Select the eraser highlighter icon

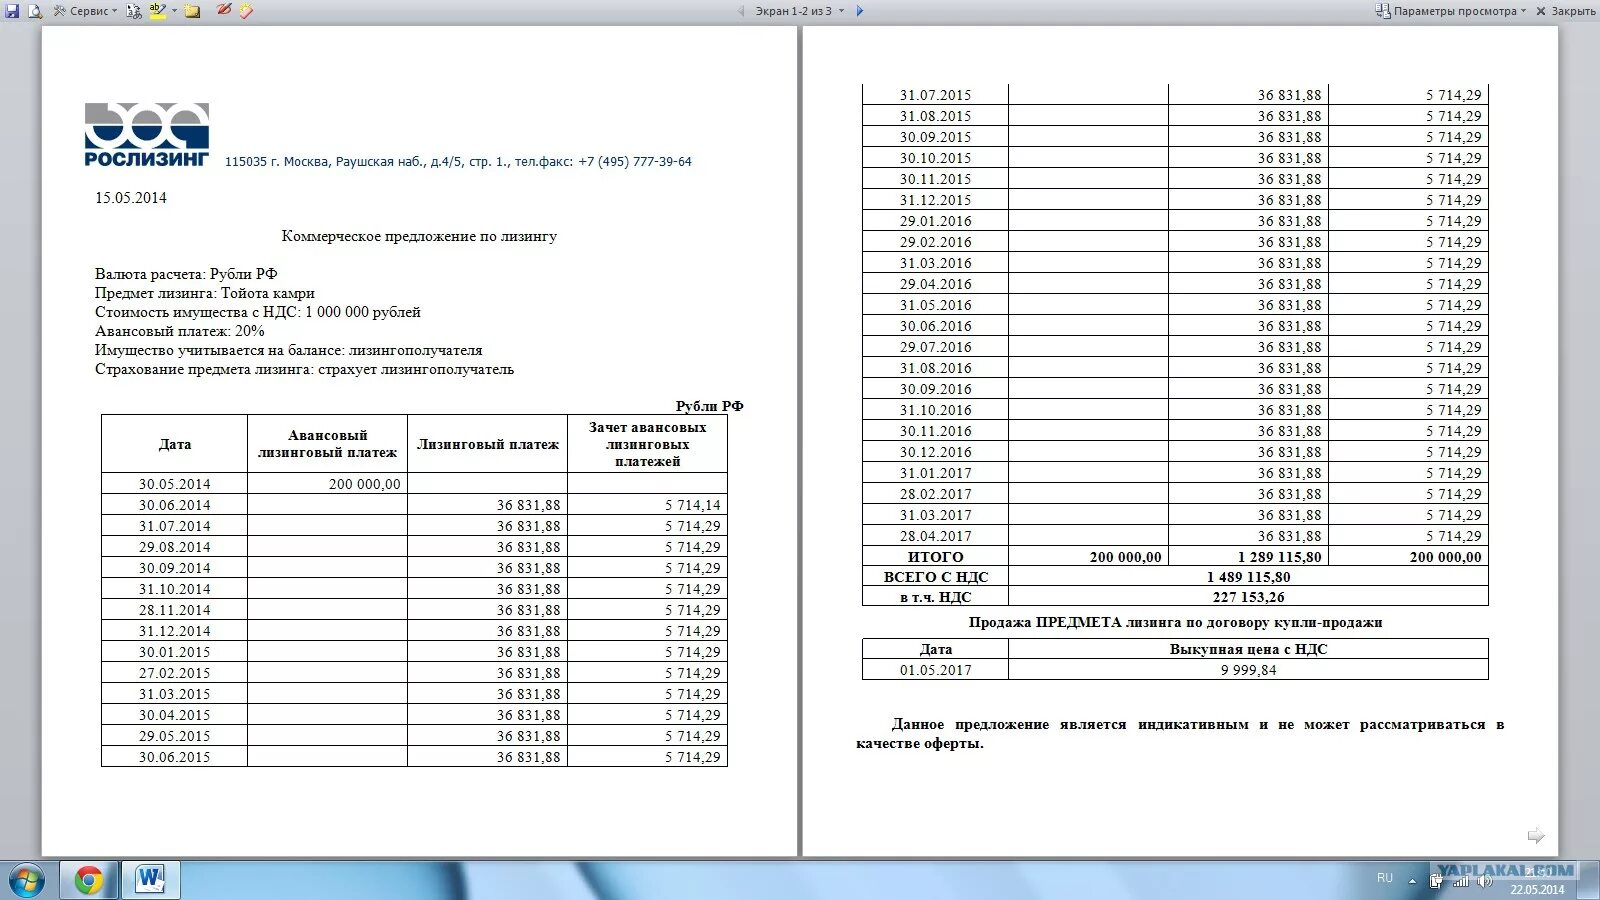(x=246, y=11)
